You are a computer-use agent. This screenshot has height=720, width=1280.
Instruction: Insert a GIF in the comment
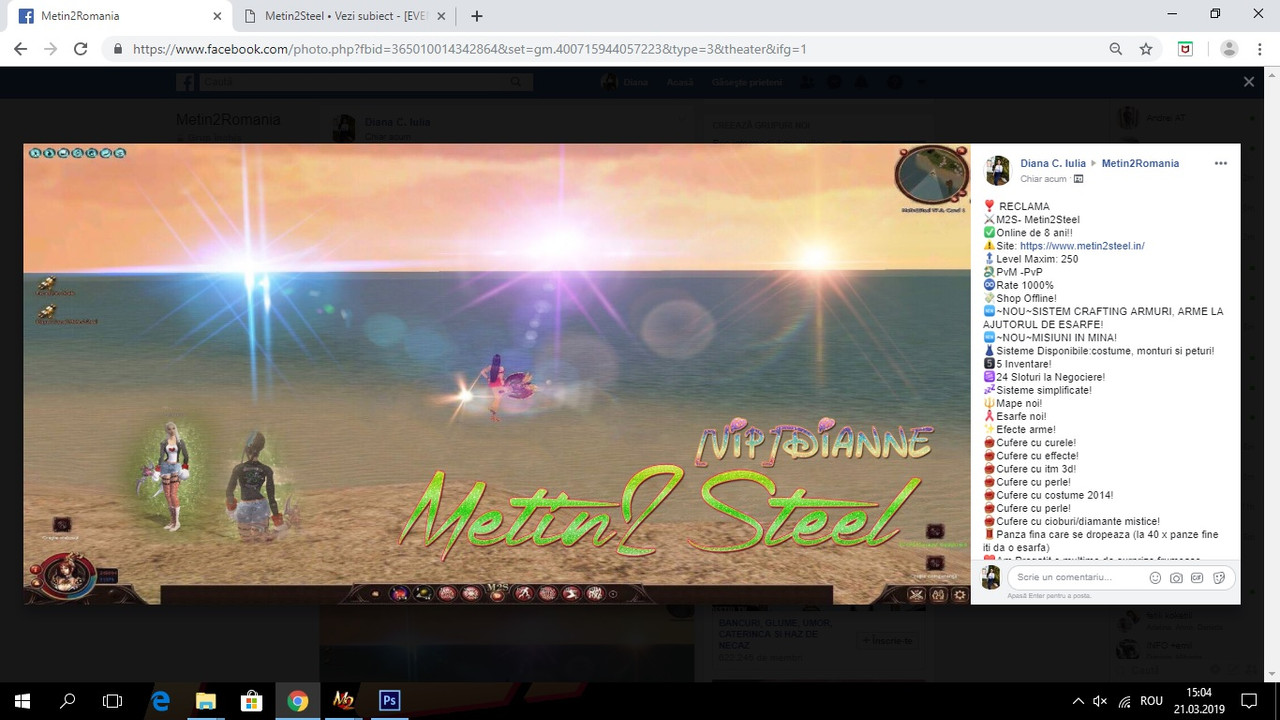(x=1198, y=577)
